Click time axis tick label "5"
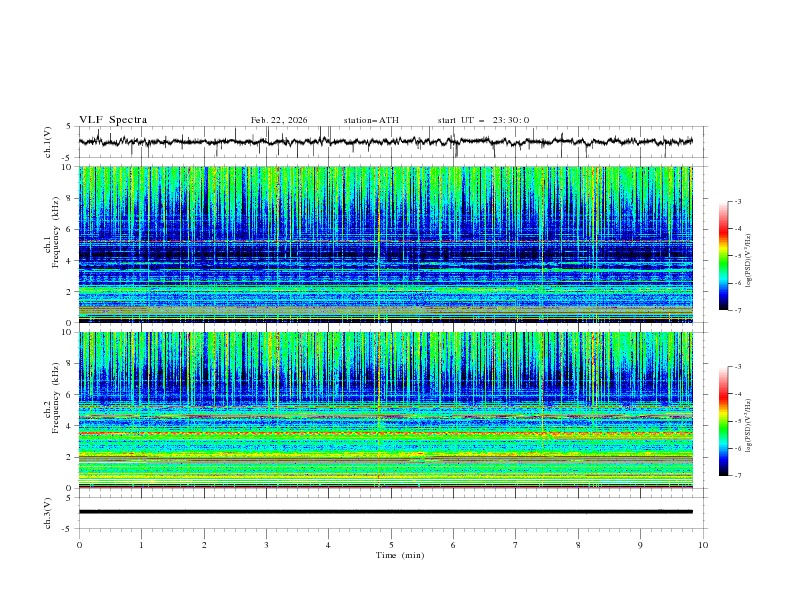 391,545
